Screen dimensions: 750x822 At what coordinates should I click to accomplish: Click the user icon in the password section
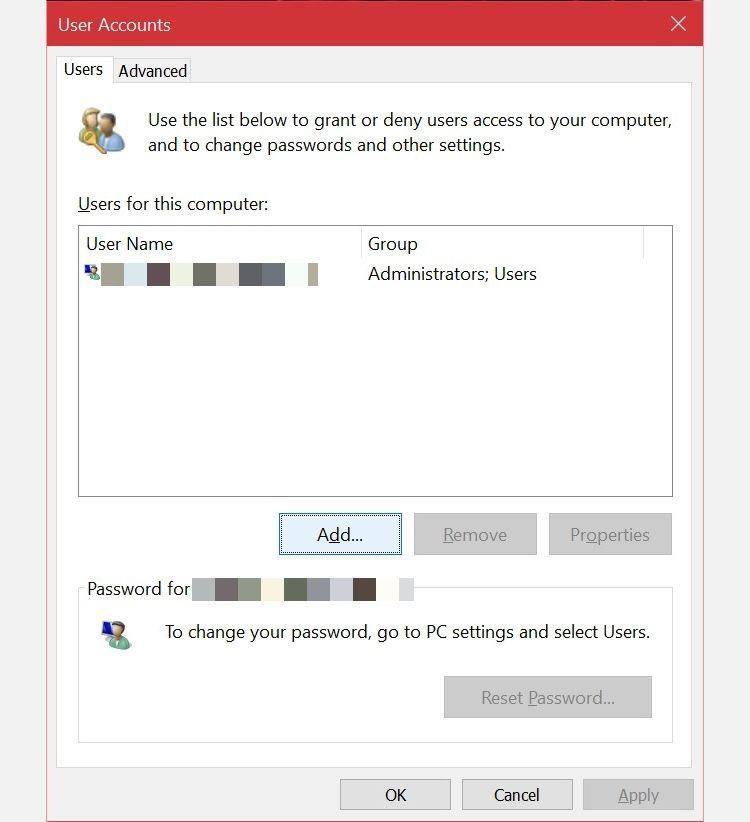tap(116, 634)
